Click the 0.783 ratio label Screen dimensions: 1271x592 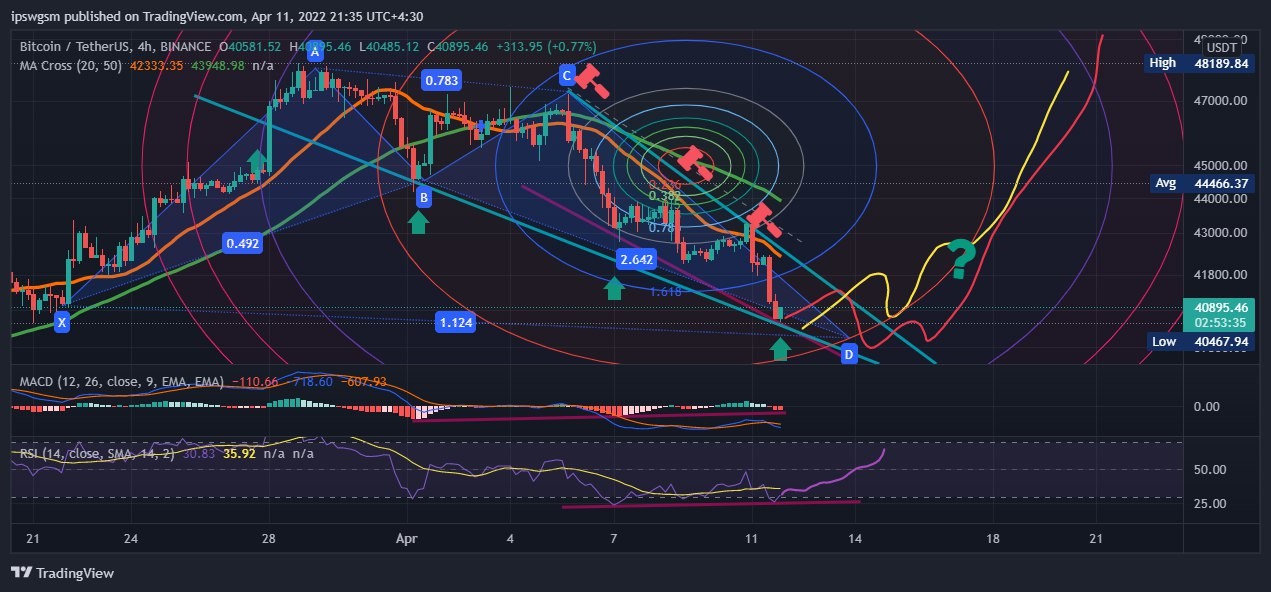[441, 80]
